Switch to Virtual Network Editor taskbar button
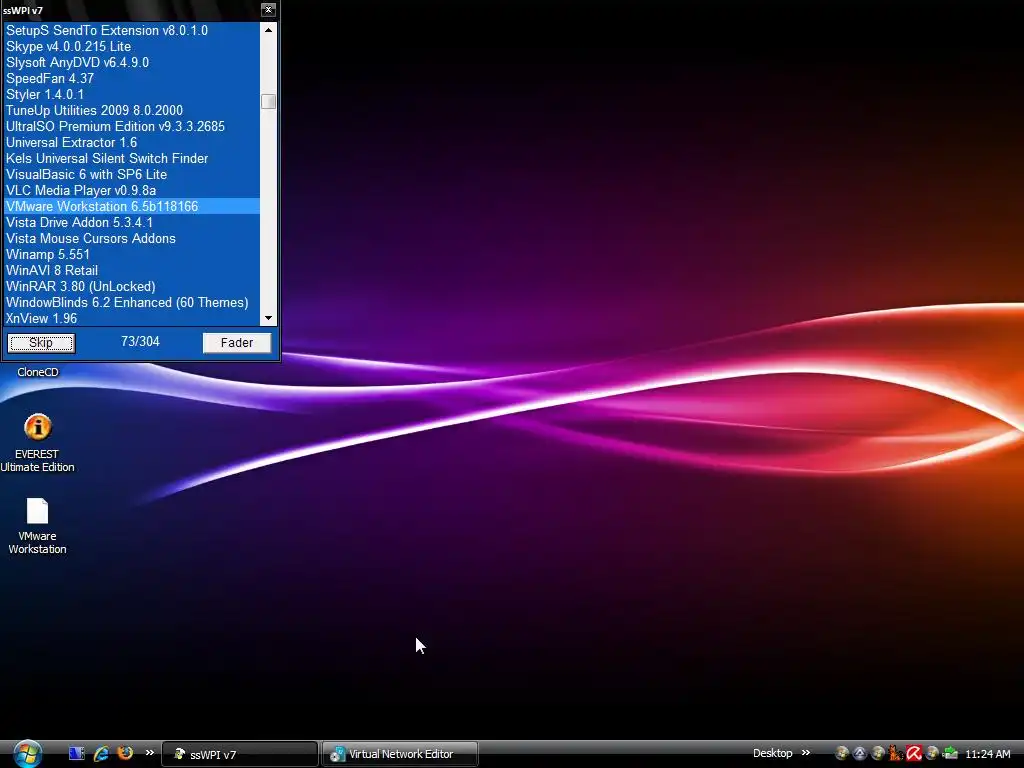Viewport: 1024px width, 768px height. point(400,754)
